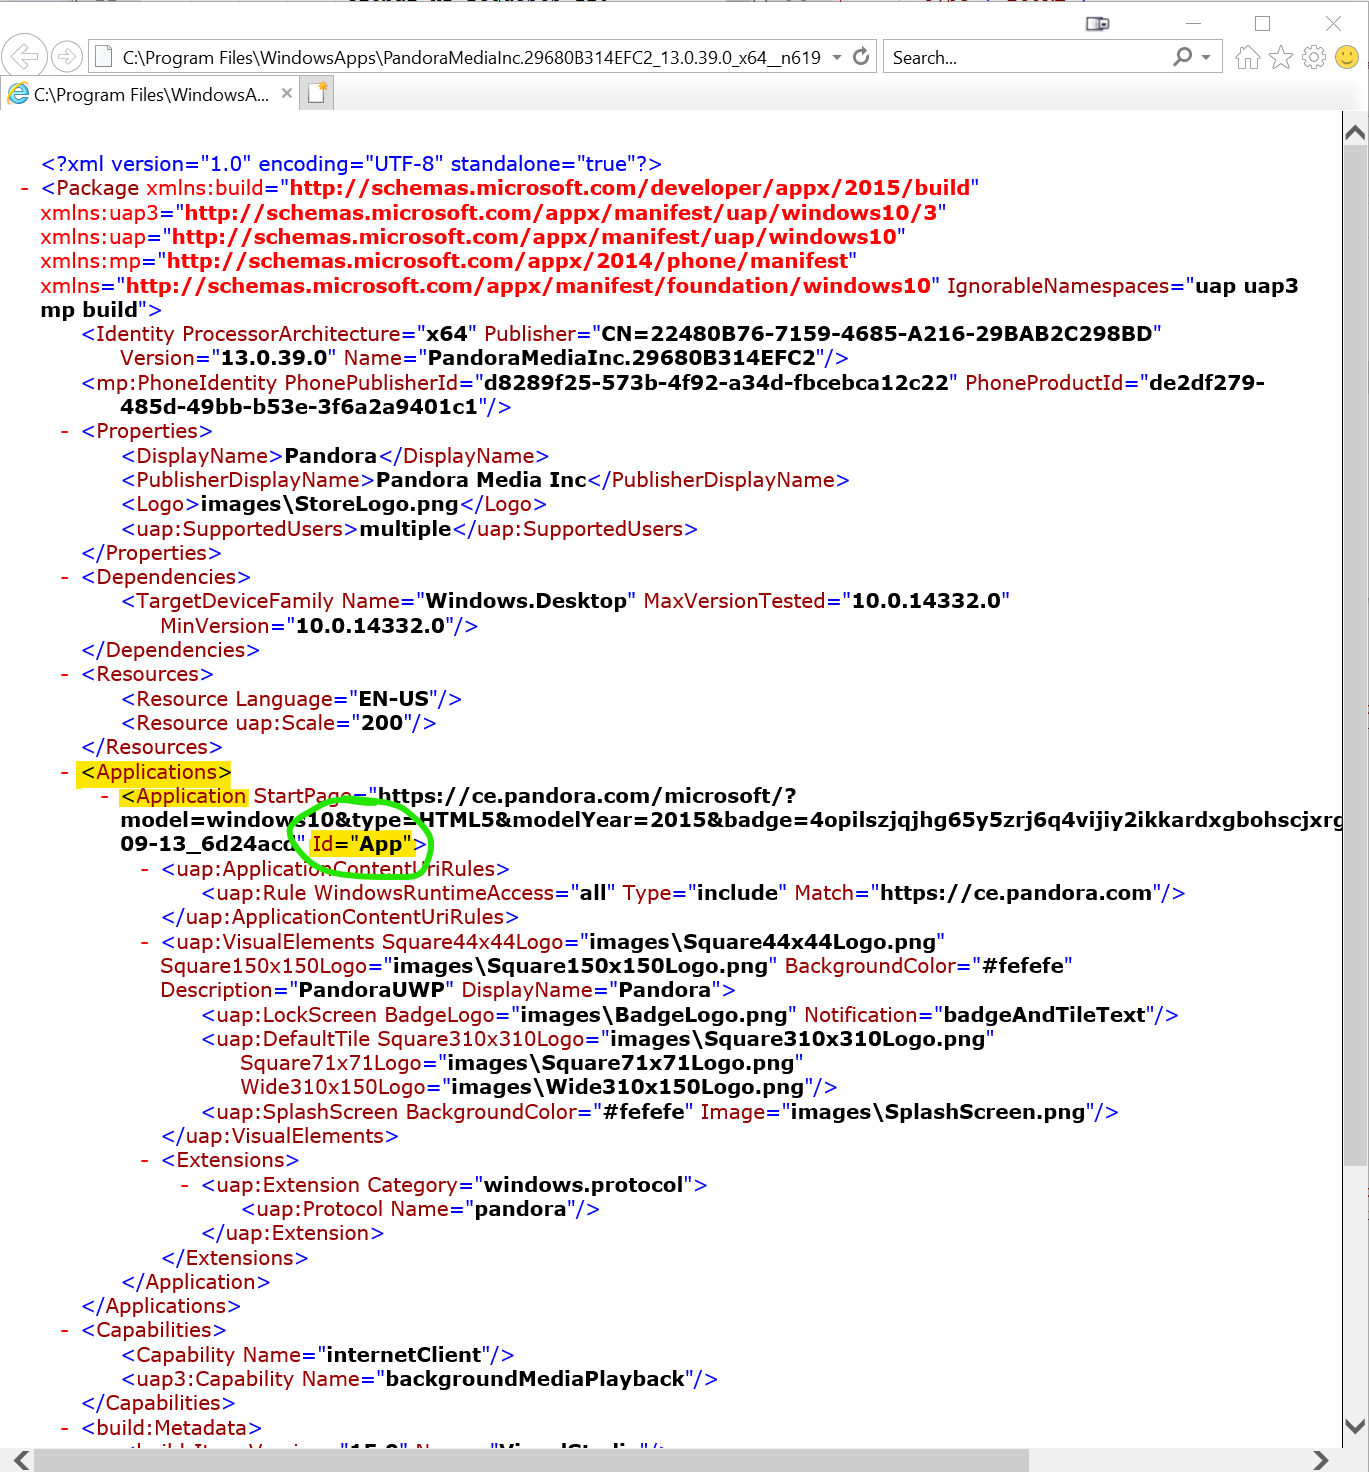Viewport: 1369px width, 1472px height.
Task: Click the search magnifier icon
Action: pyautogui.click(x=1183, y=57)
